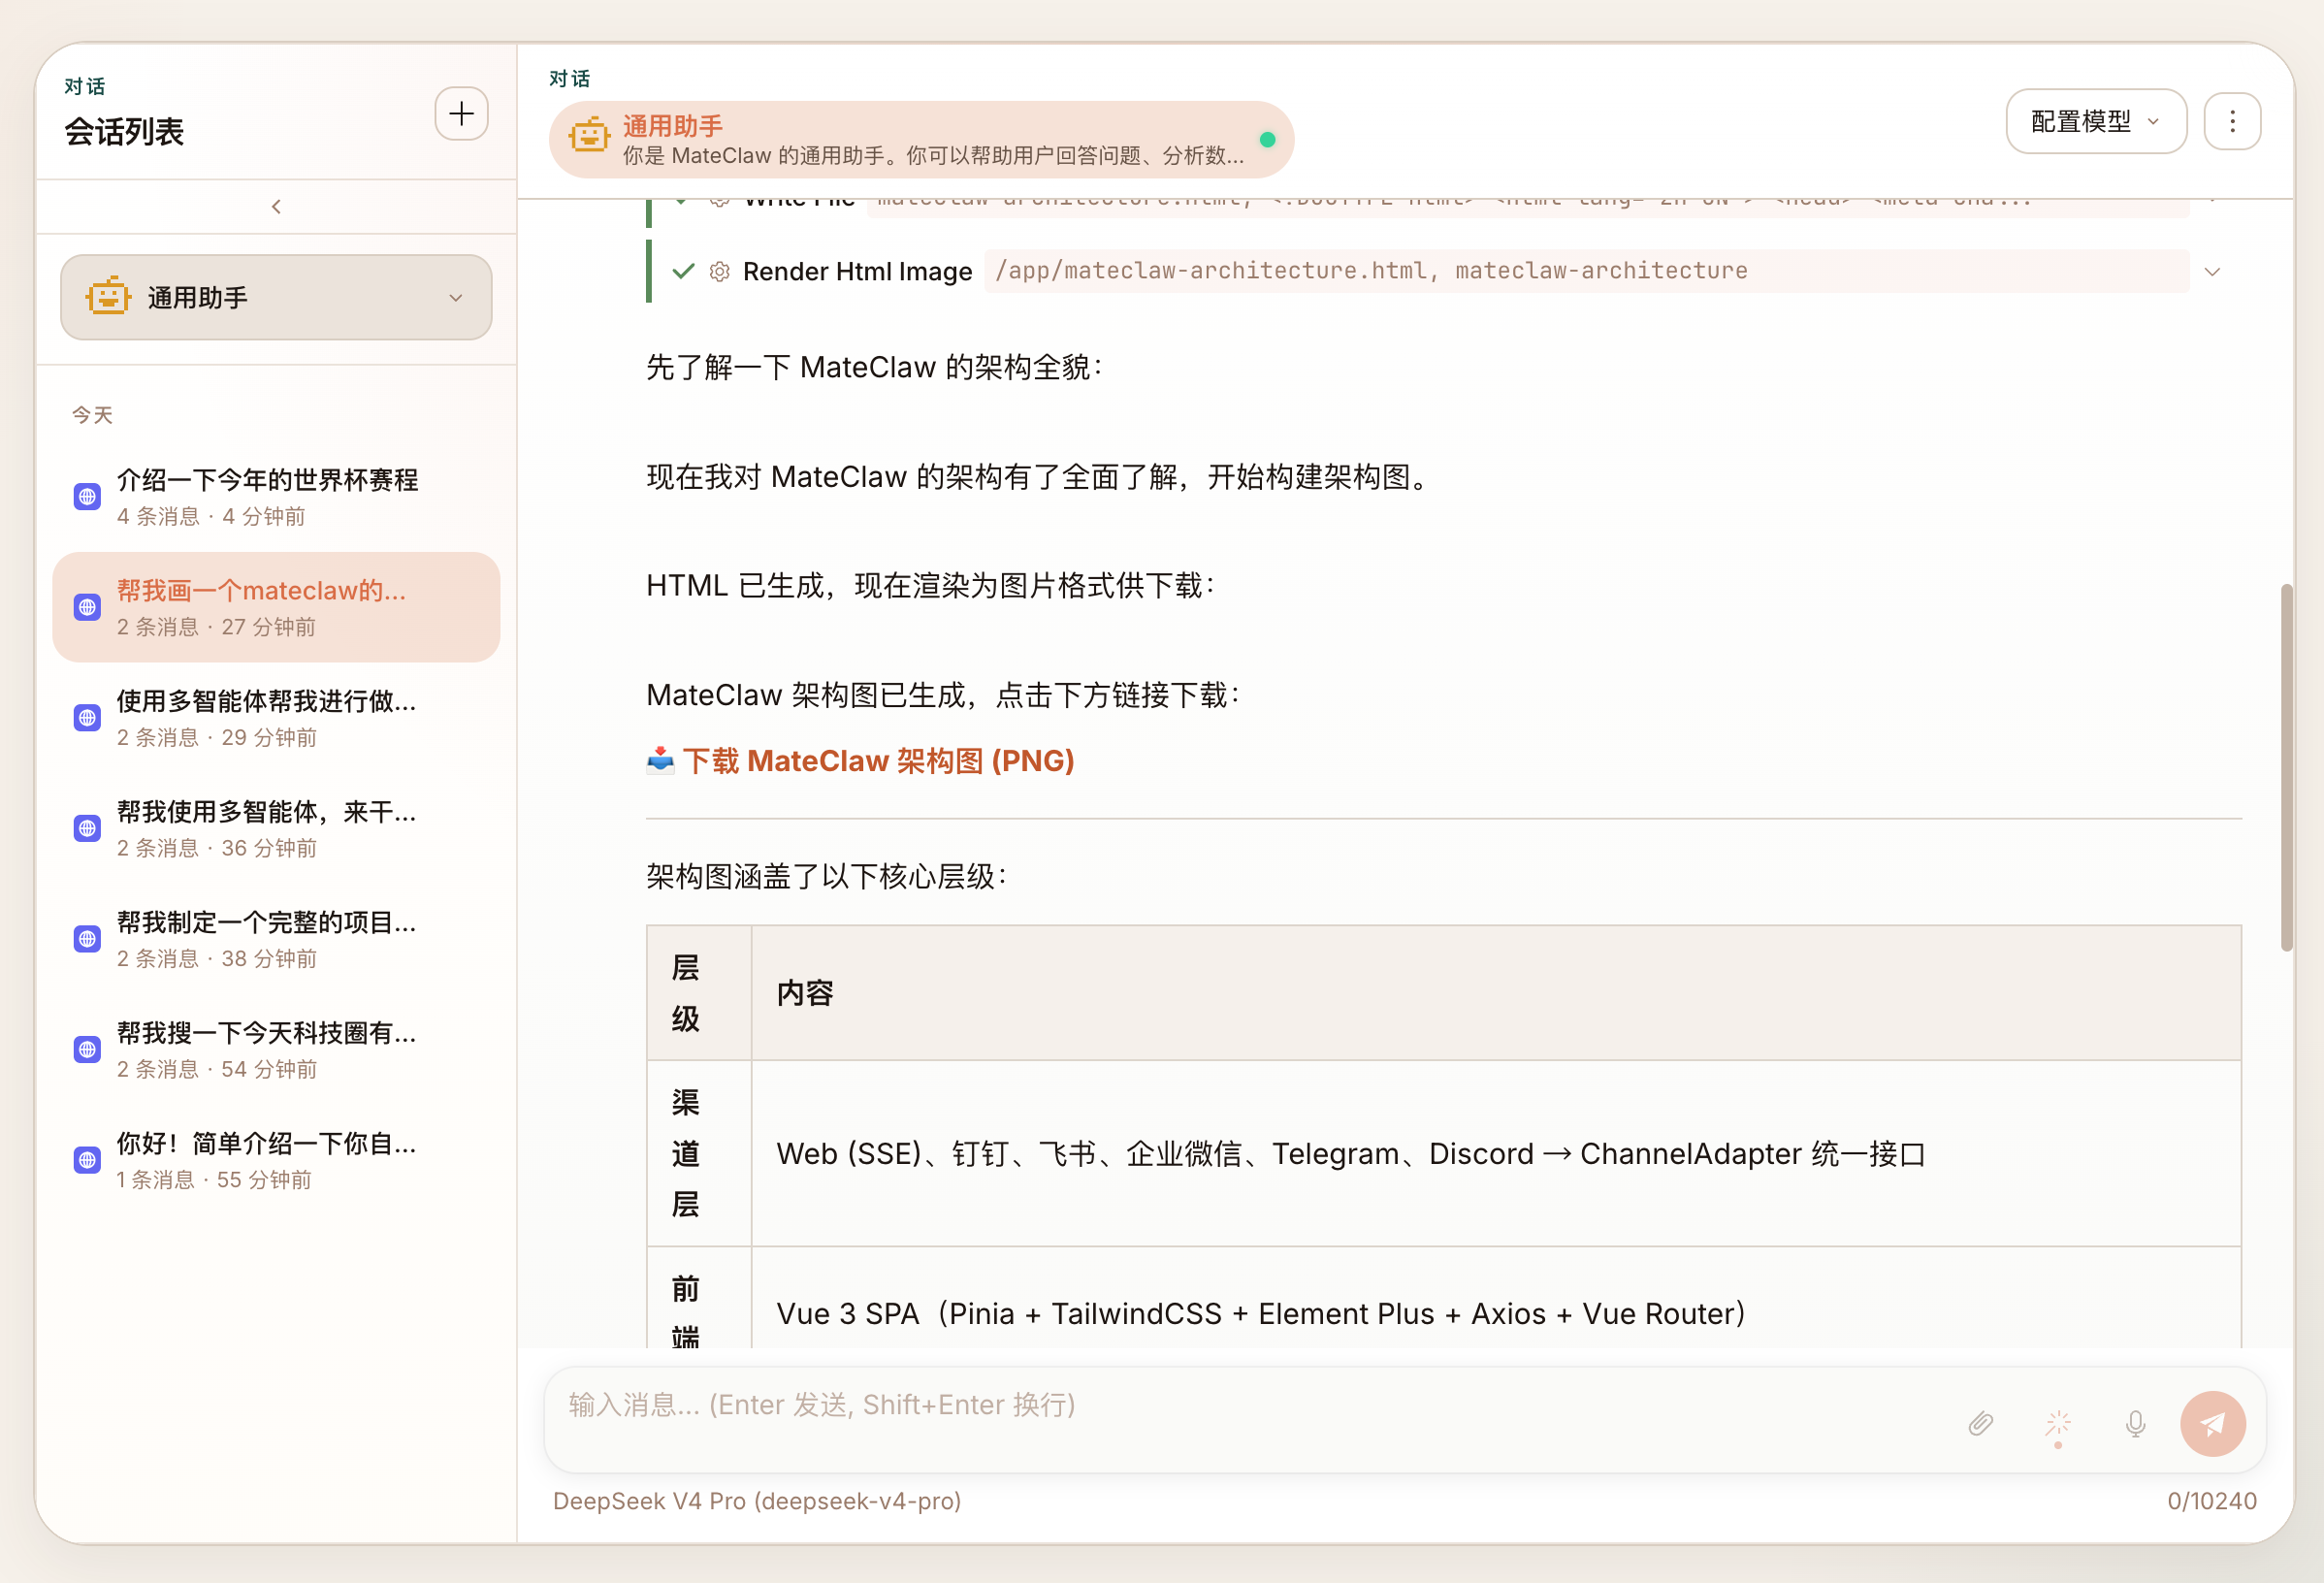
Task: Click the 内容 table header cell
Action: pos(1495,993)
